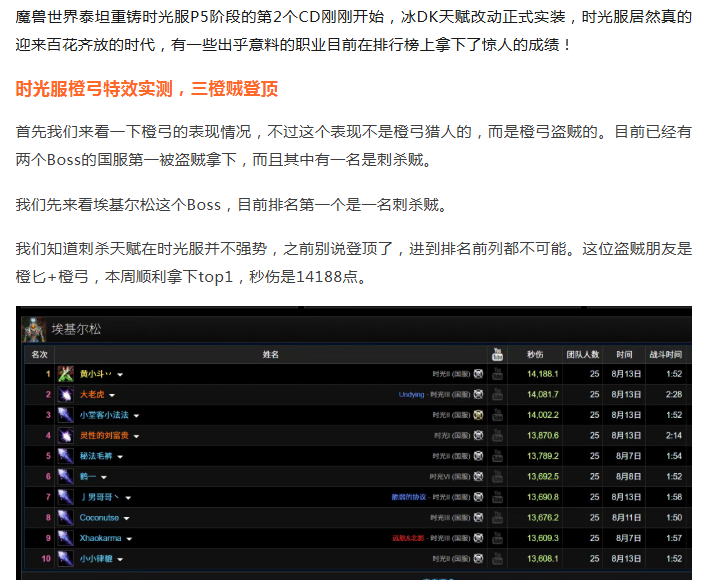Click the 埃基尔松 boss title
This screenshot has width=710, height=584.
(x=76, y=329)
